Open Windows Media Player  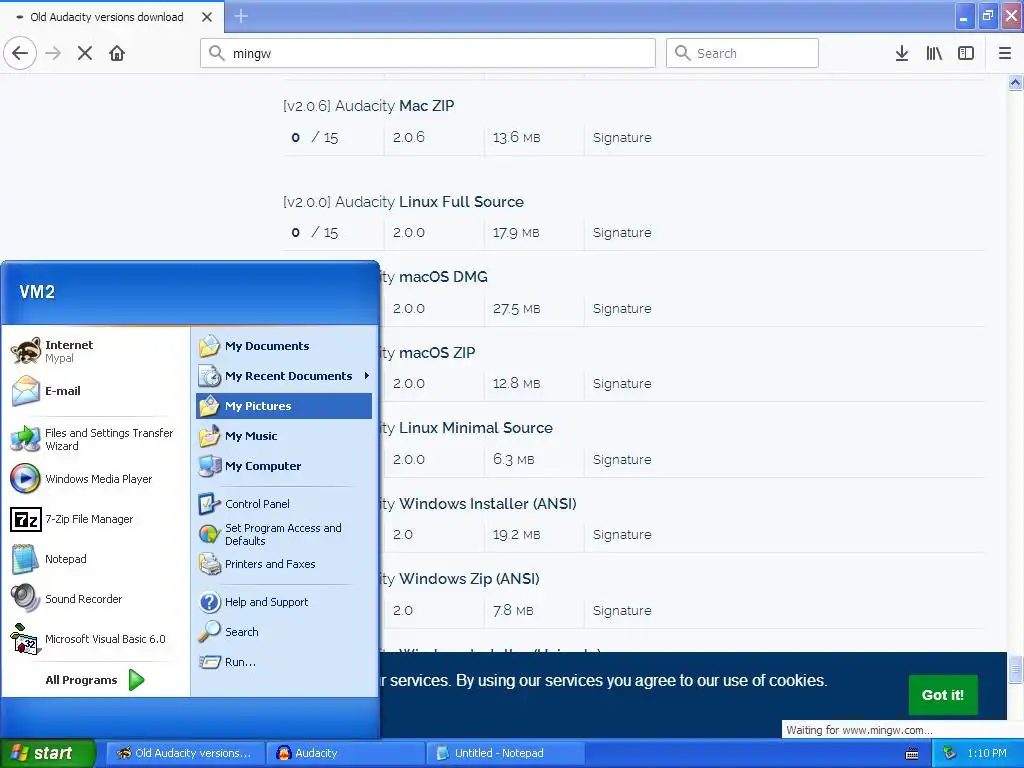tap(96, 479)
